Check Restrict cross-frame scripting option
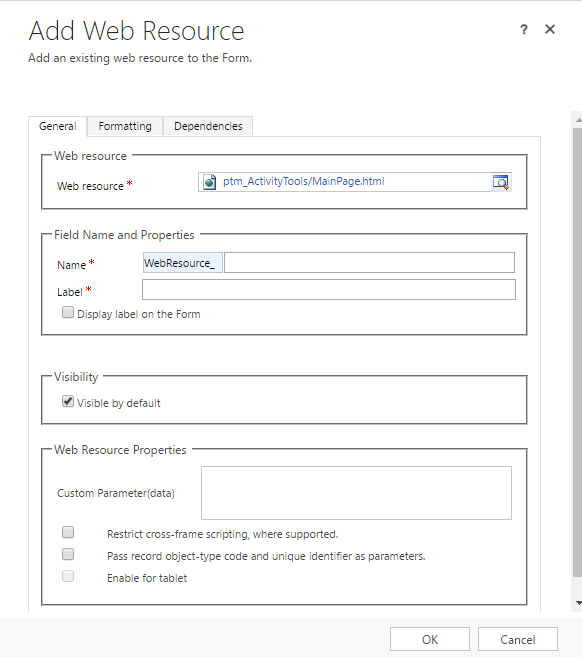Image resolution: width=582 pixels, height=657 pixels. (x=68, y=532)
